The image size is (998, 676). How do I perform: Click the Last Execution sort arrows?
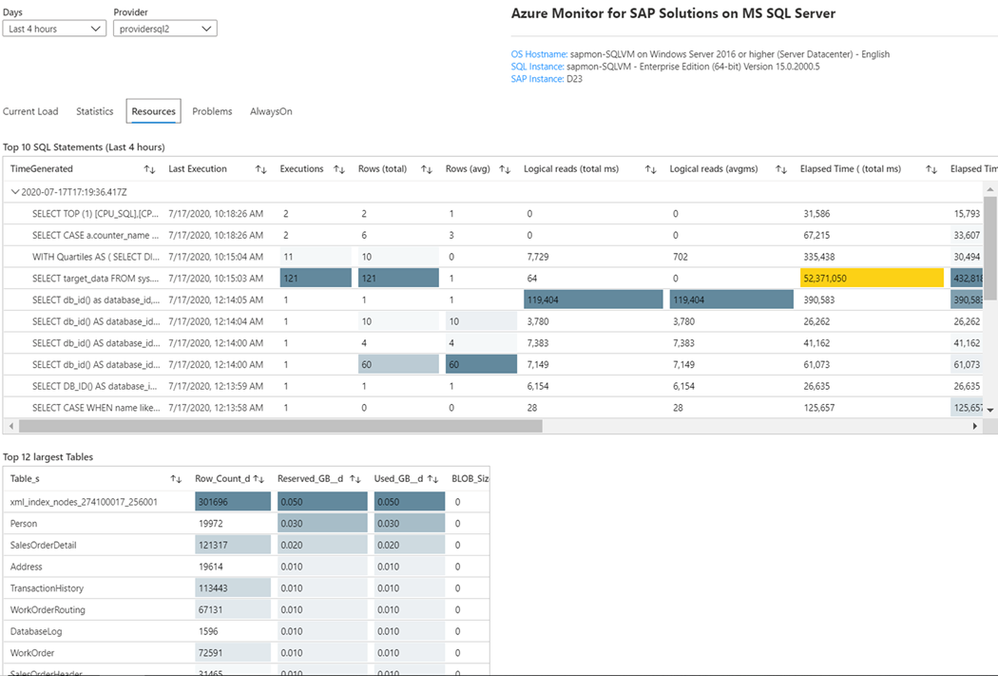coord(260,170)
